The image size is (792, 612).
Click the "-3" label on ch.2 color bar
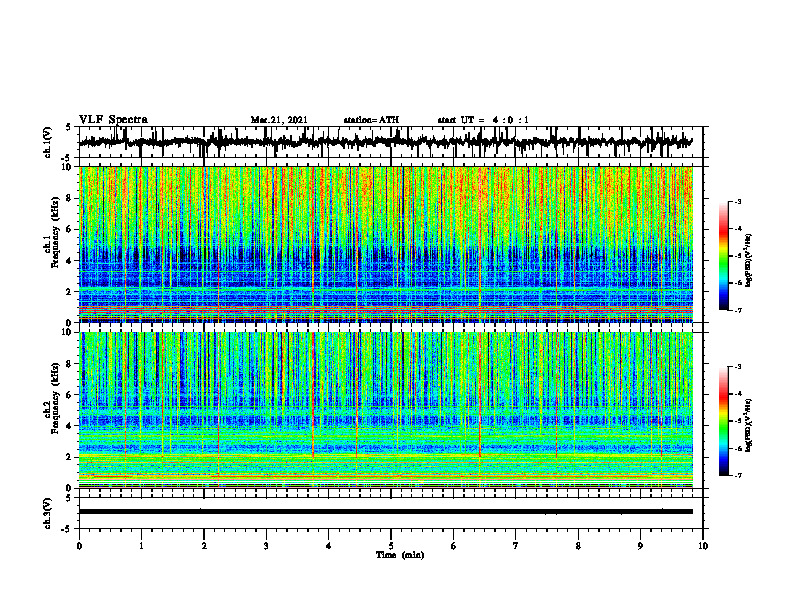[738, 367]
